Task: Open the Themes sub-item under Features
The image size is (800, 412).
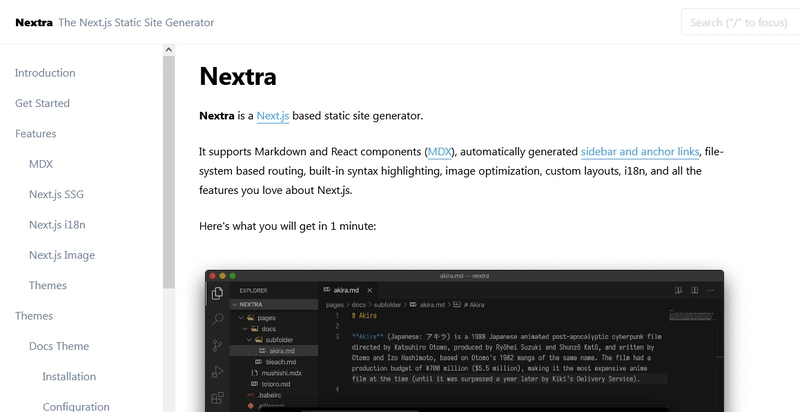Action: click(x=47, y=285)
